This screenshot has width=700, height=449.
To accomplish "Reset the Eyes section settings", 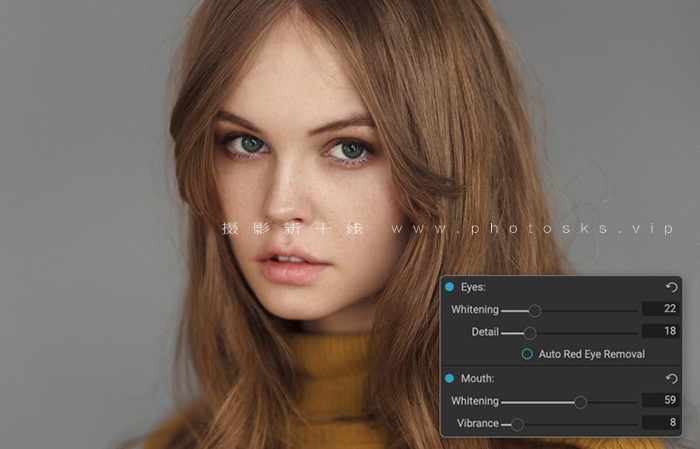I will pyautogui.click(x=671, y=287).
